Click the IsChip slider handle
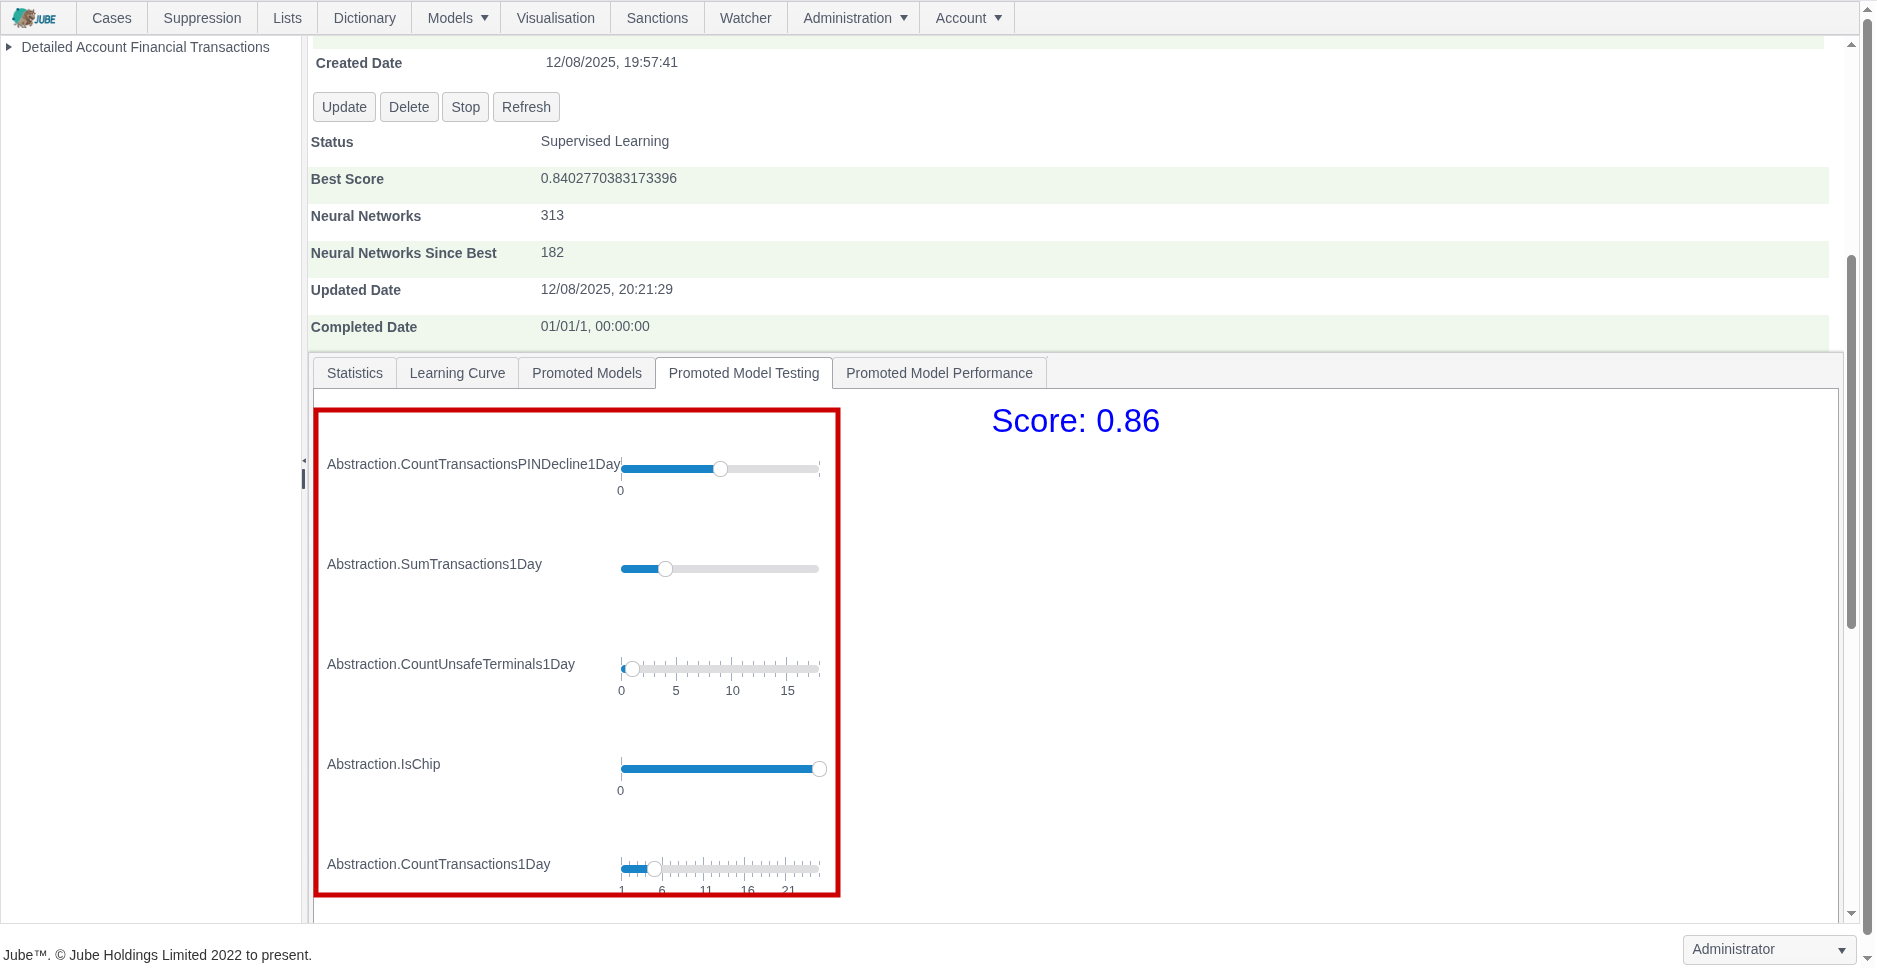Image resolution: width=1877 pixels, height=968 pixels. tap(819, 769)
